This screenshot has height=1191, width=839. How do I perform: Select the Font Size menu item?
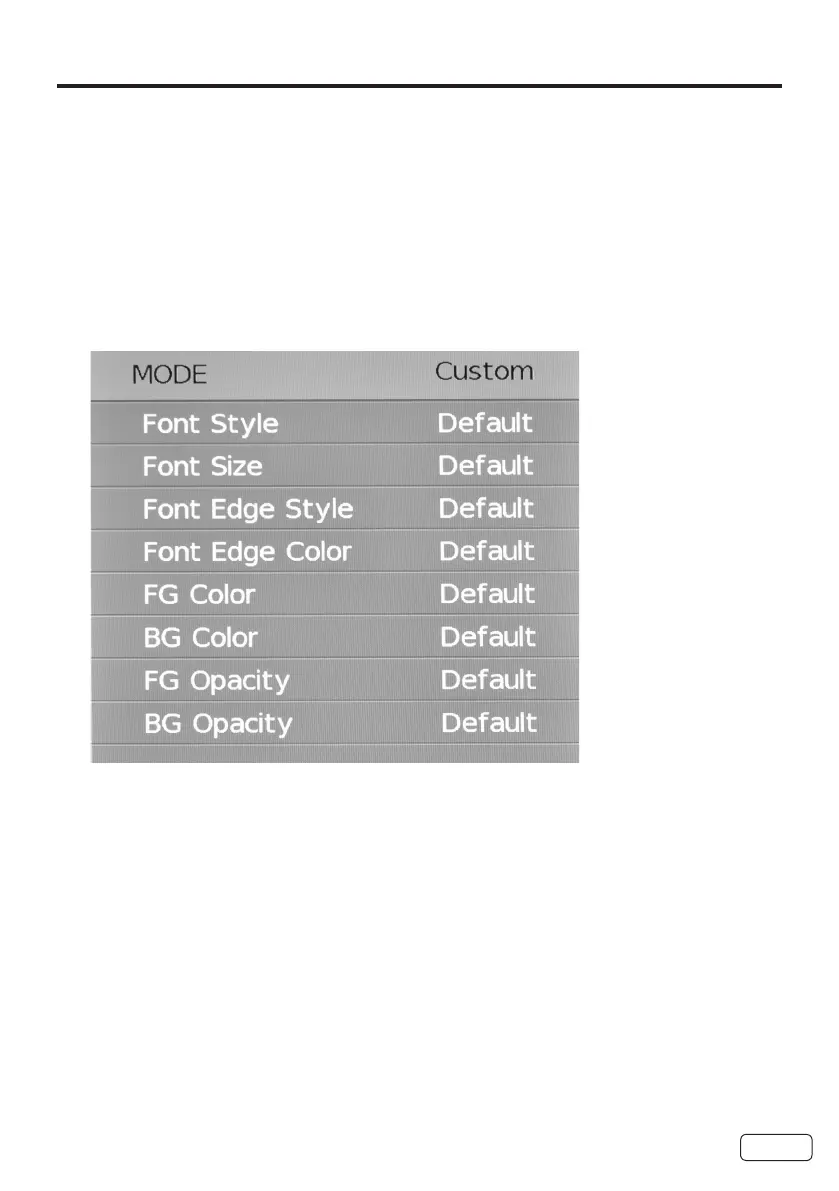pyautogui.click(x=203, y=466)
